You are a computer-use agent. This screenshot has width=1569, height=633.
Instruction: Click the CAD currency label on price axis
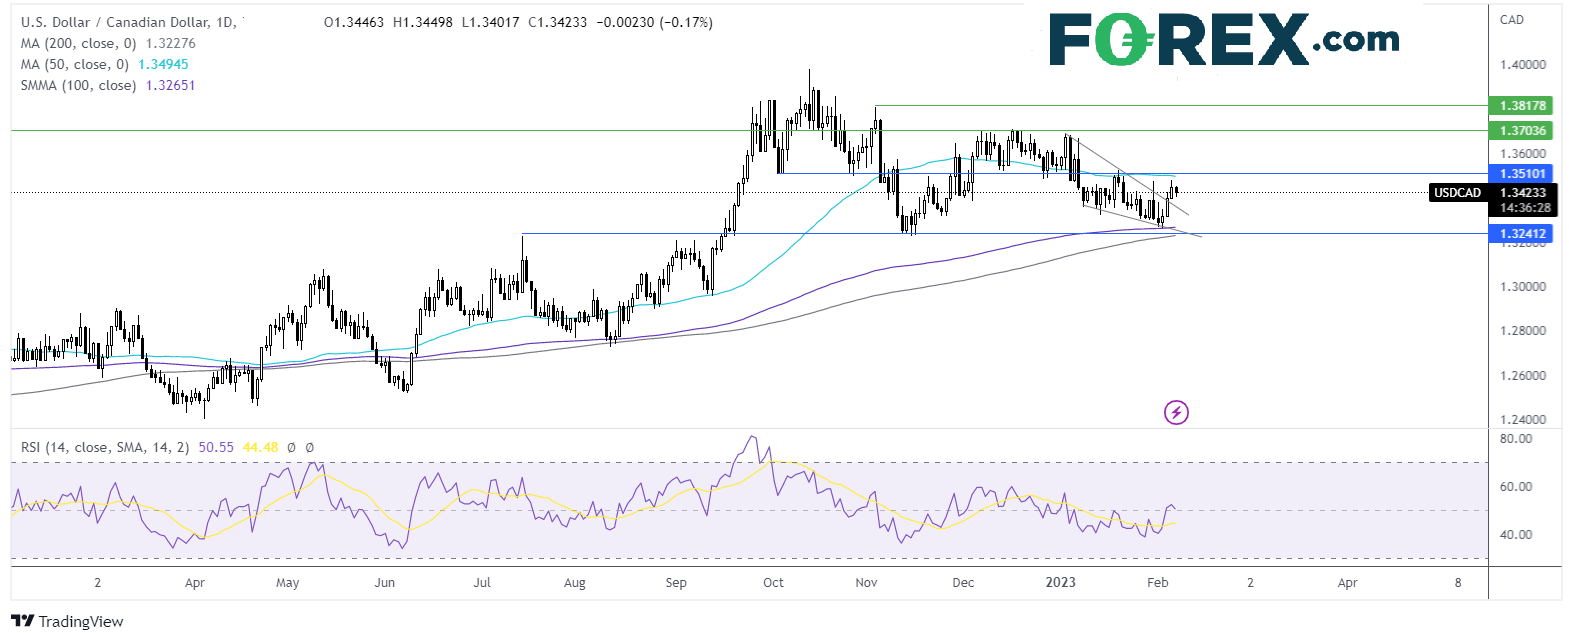tap(1511, 19)
